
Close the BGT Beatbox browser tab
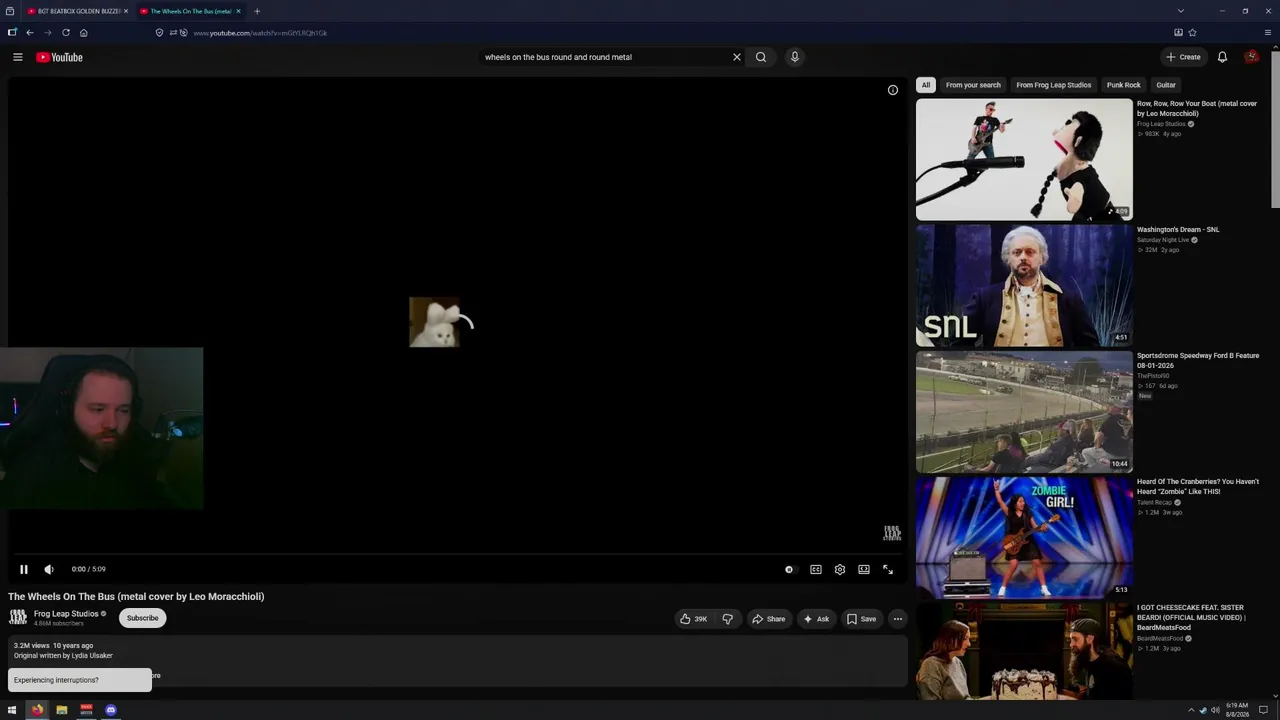(126, 11)
